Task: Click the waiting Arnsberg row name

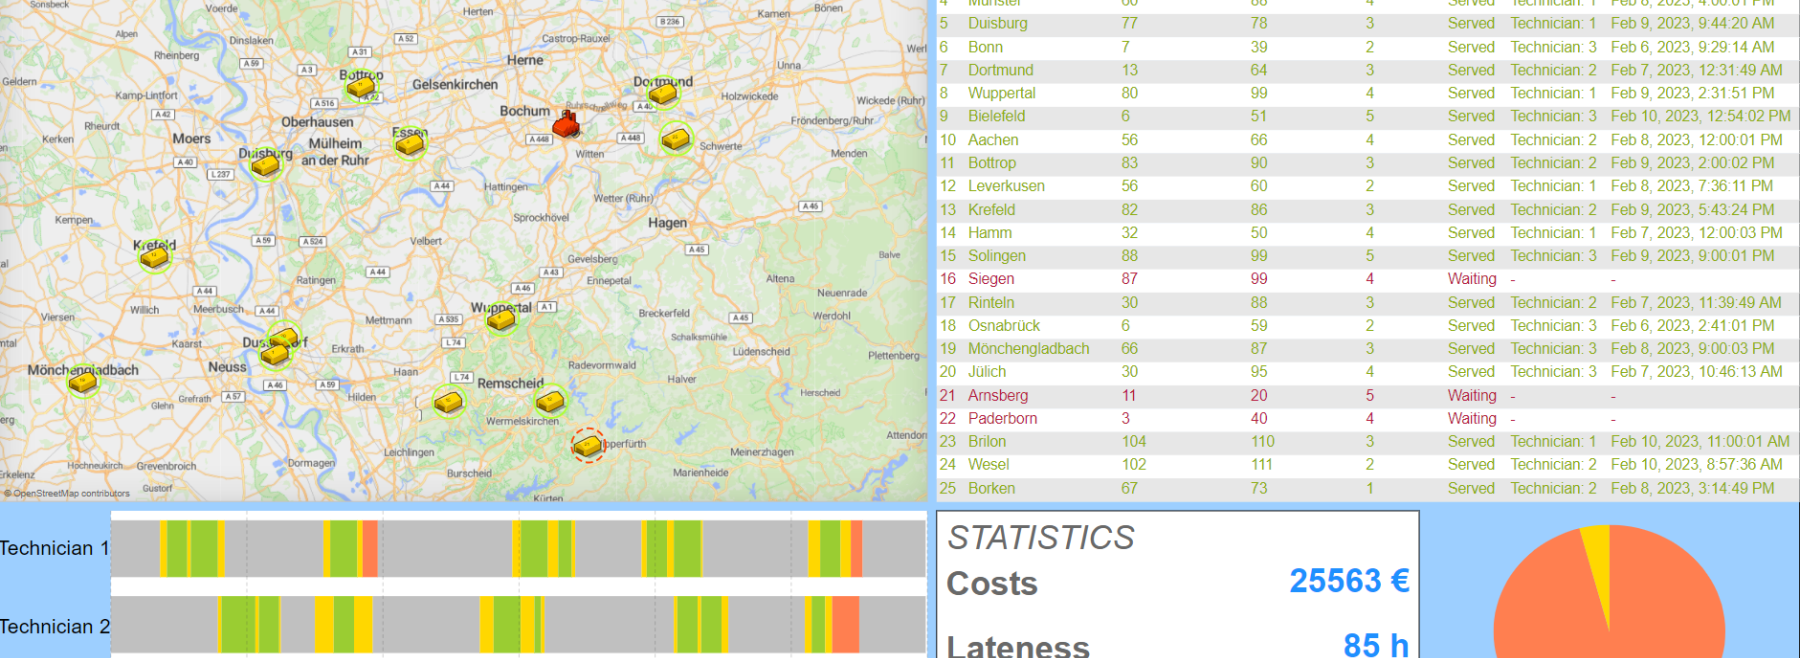Action: (x=998, y=396)
